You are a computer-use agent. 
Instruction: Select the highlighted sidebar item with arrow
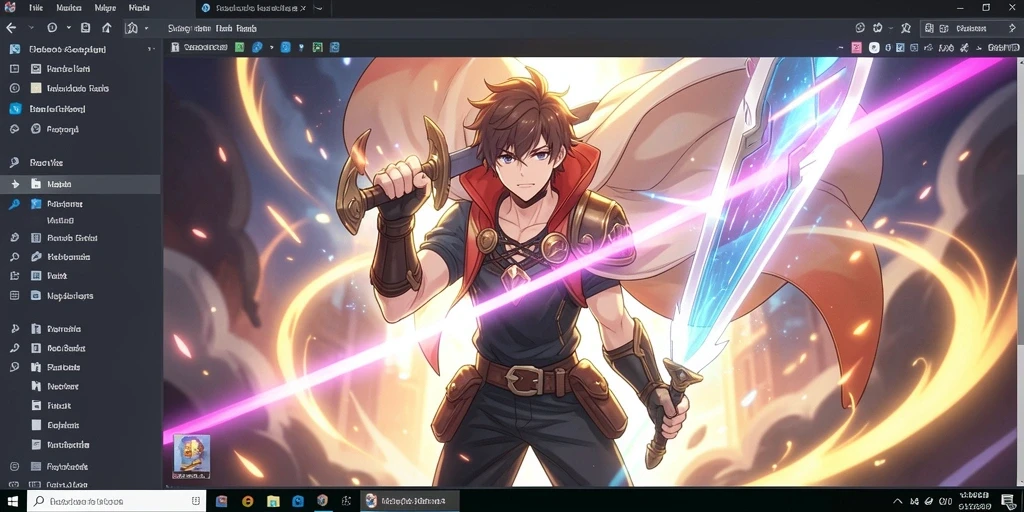pyautogui.click(x=80, y=185)
